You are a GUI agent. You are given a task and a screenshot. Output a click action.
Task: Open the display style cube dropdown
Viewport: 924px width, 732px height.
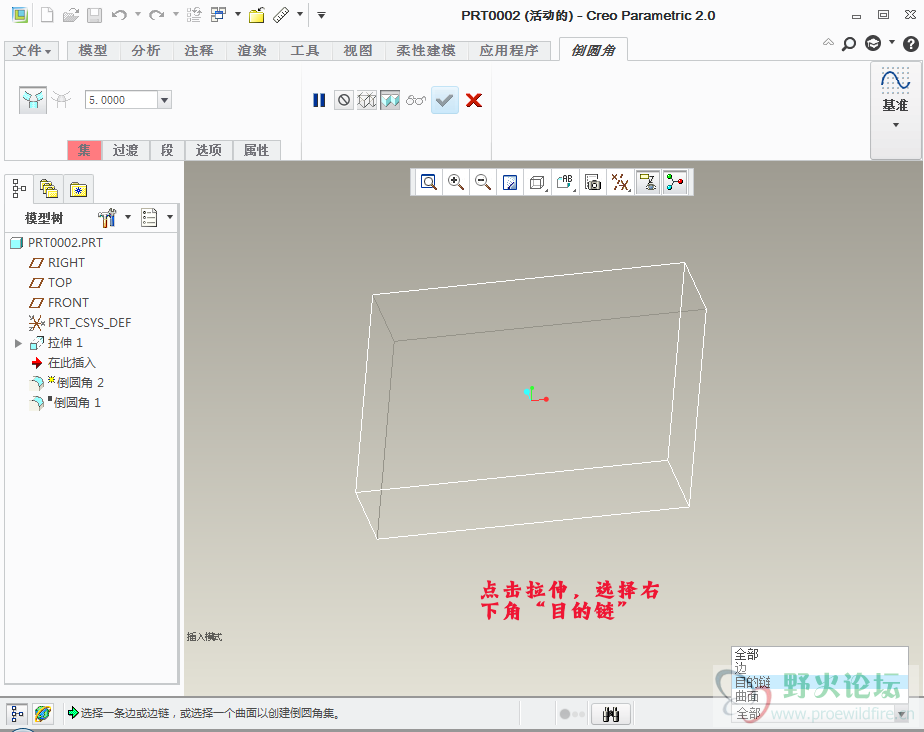tap(537, 182)
